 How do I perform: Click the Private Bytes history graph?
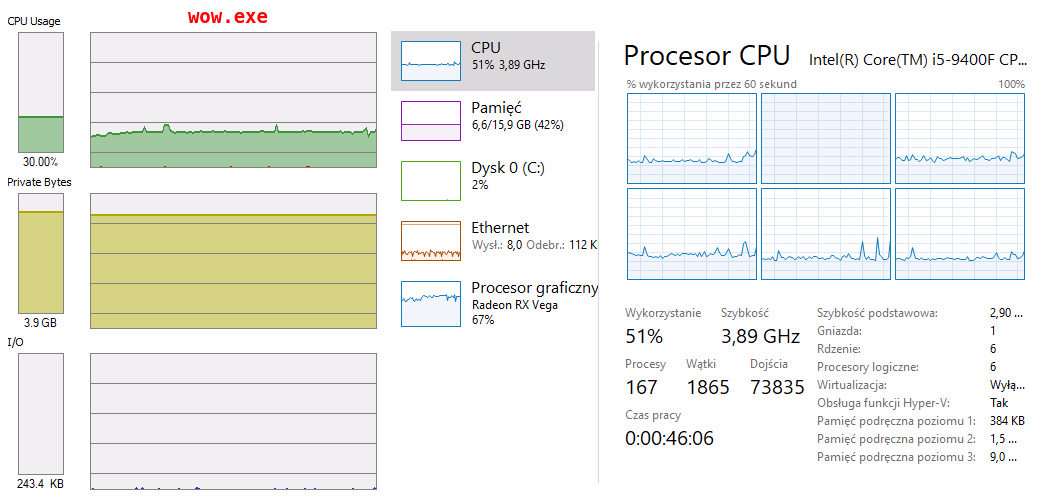coord(233,258)
